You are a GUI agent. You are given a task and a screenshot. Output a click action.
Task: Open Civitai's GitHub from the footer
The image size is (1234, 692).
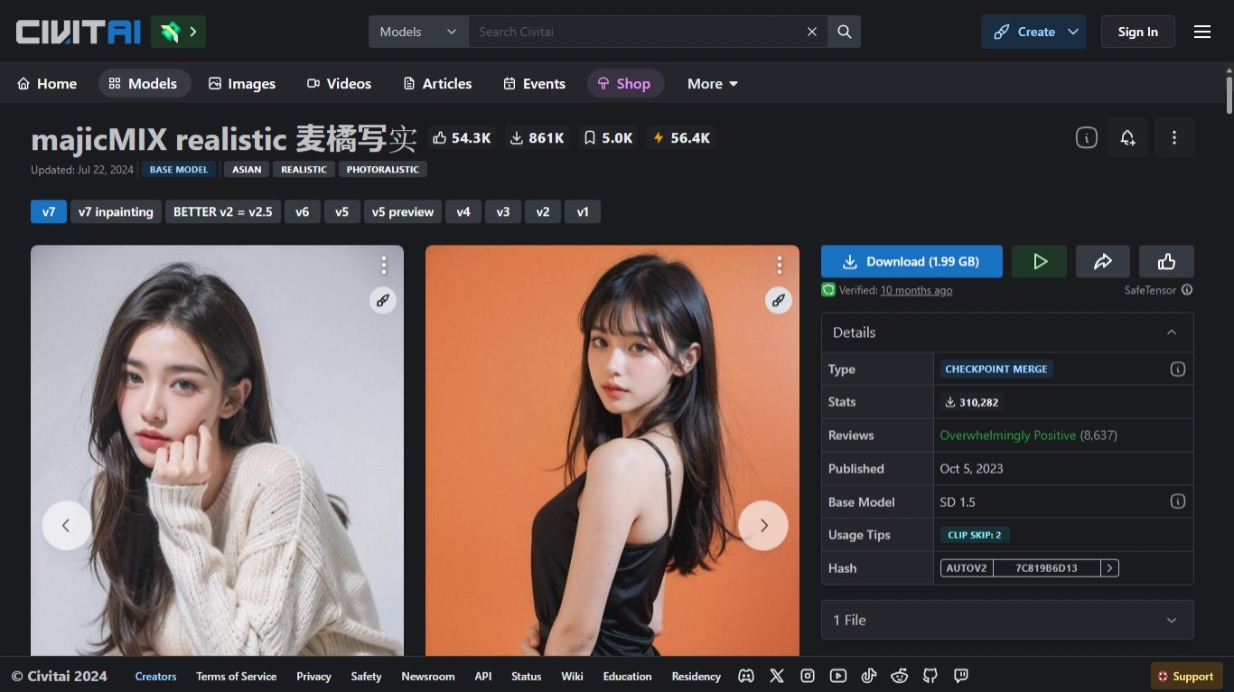tap(930, 676)
